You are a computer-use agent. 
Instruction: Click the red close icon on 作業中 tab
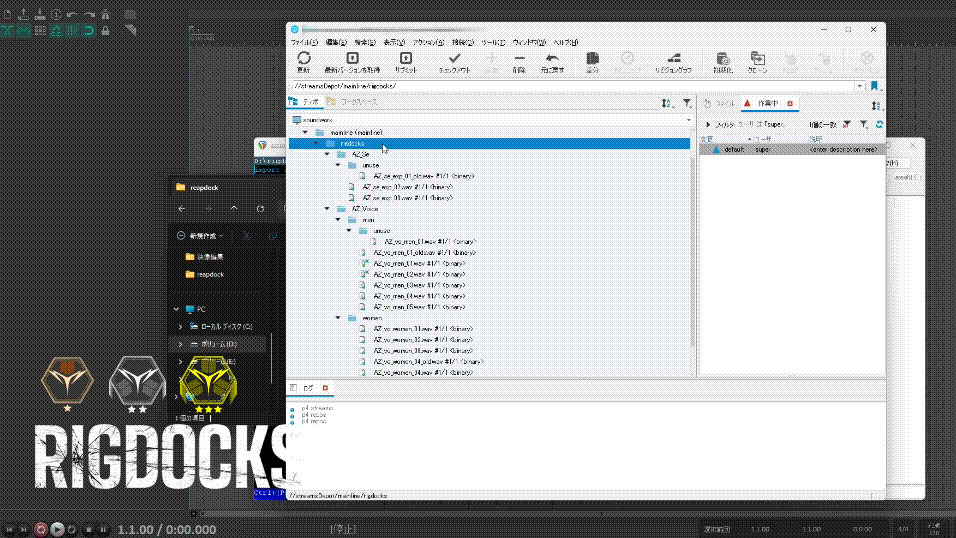(790, 104)
